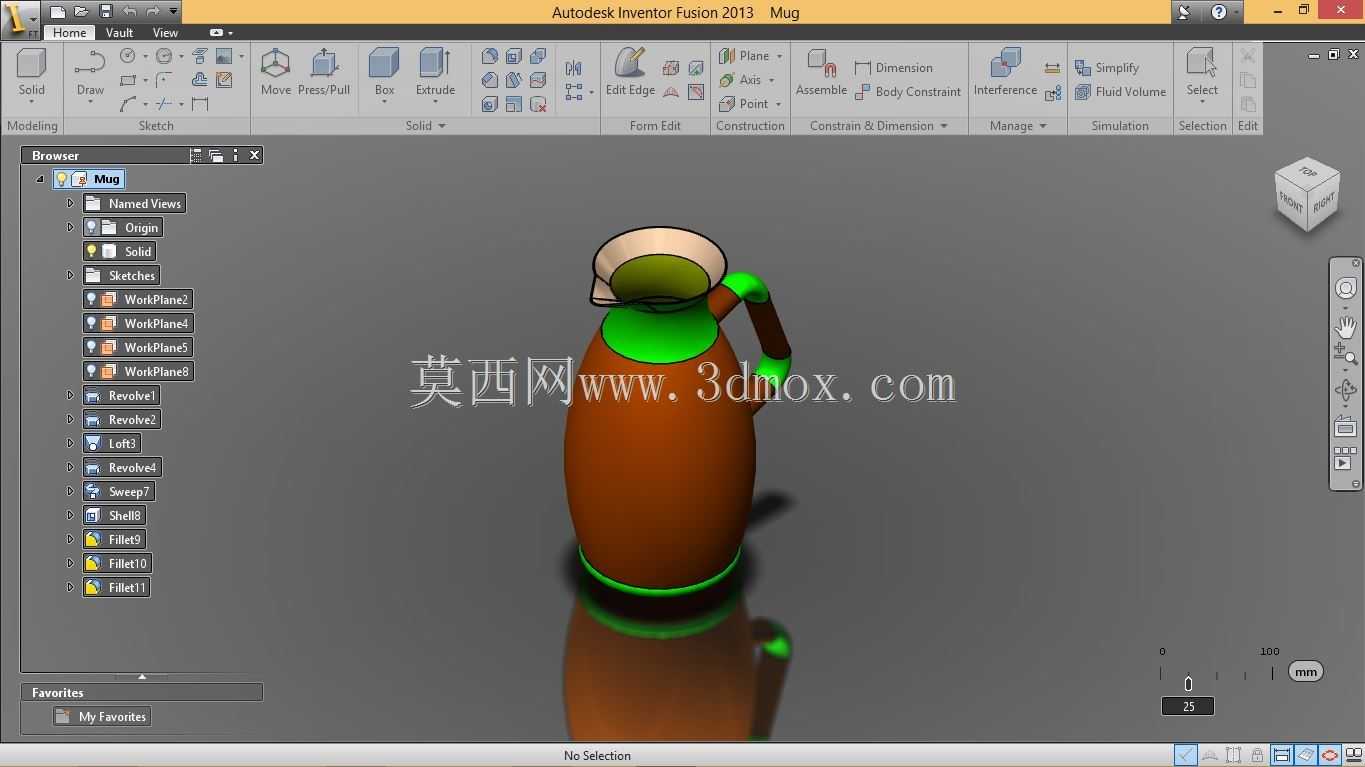Open My Favorites folder
The image size is (1365, 767).
[x=101, y=716]
